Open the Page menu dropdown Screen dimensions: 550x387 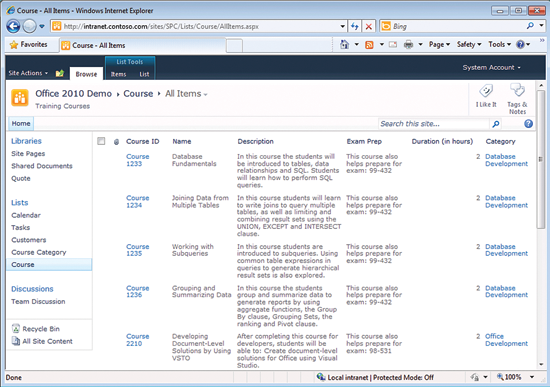click(x=439, y=45)
